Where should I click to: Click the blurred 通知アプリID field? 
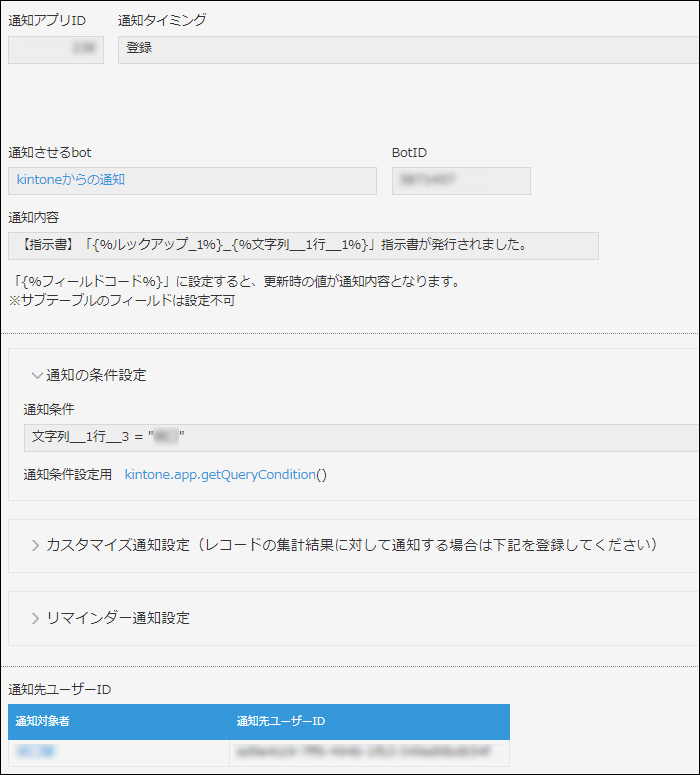point(56,49)
